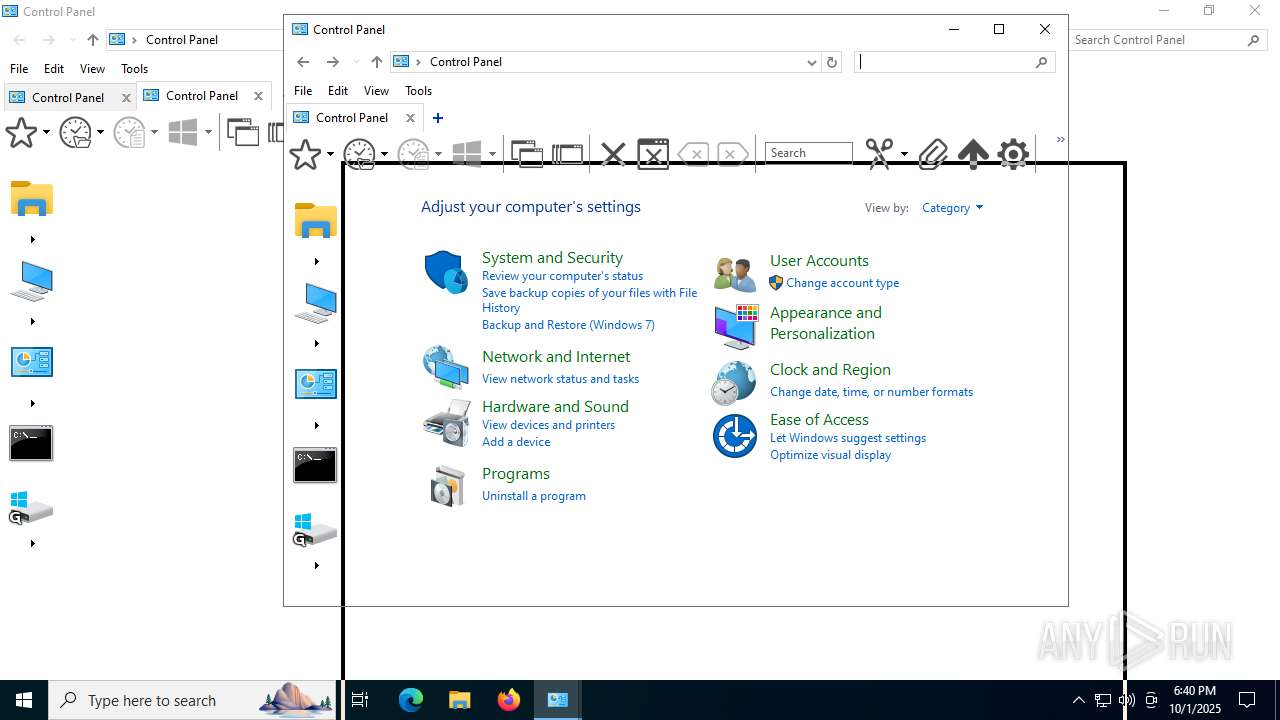This screenshot has width=1280, height=720.
Task: Click the Programs disc box icon
Action: point(447,486)
